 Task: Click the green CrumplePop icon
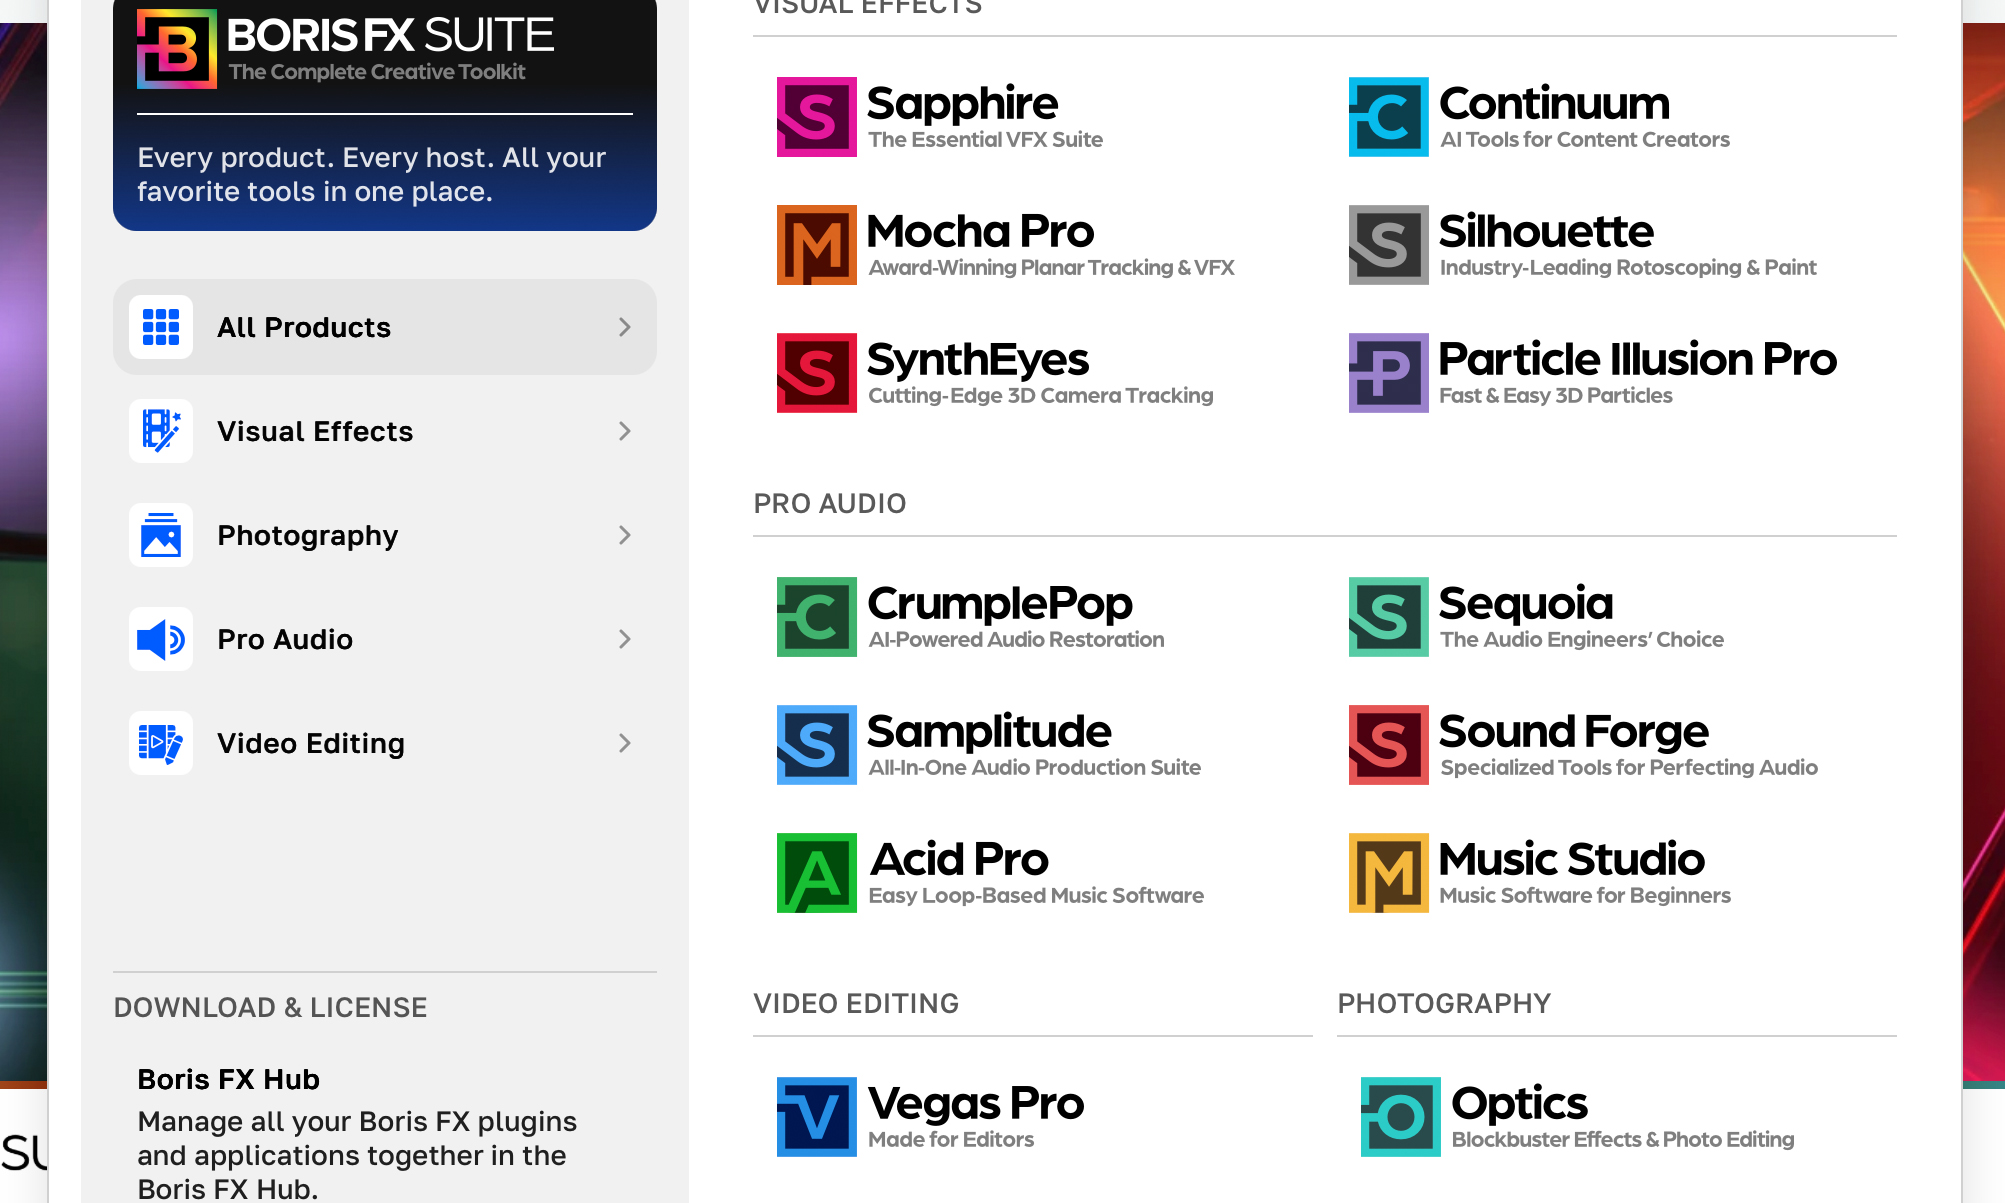click(816, 617)
